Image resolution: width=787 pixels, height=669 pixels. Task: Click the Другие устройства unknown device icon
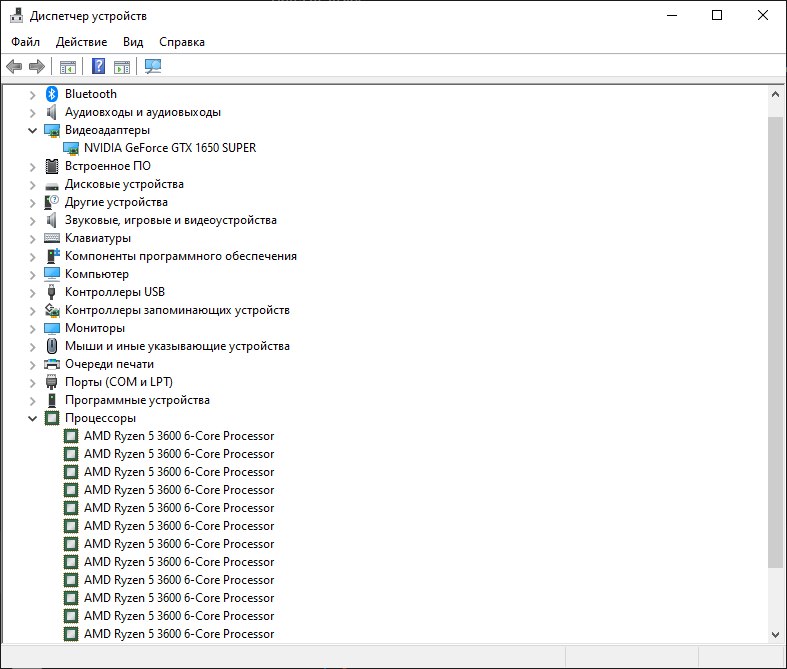tap(52, 202)
